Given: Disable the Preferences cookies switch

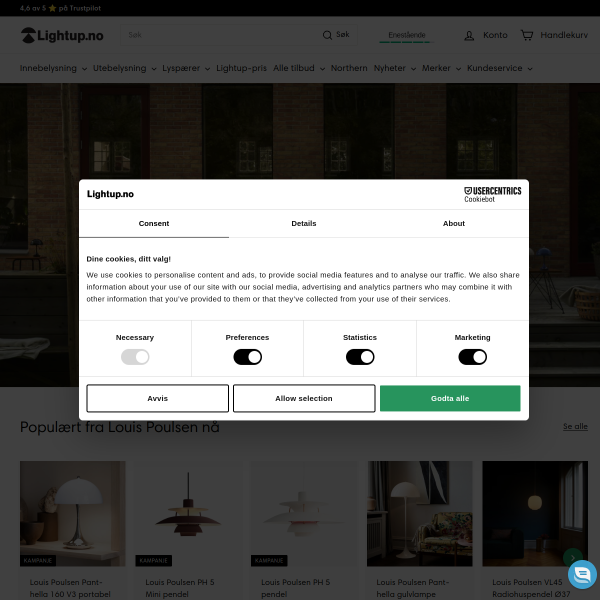Looking at the screenshot, I should [248, 357].
